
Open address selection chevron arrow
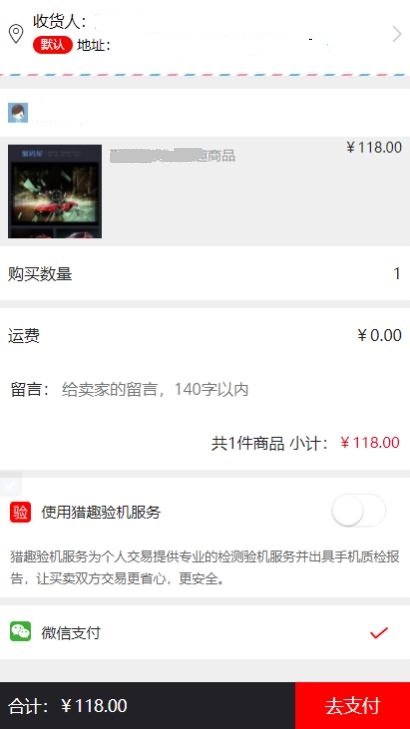pos(397,34)
